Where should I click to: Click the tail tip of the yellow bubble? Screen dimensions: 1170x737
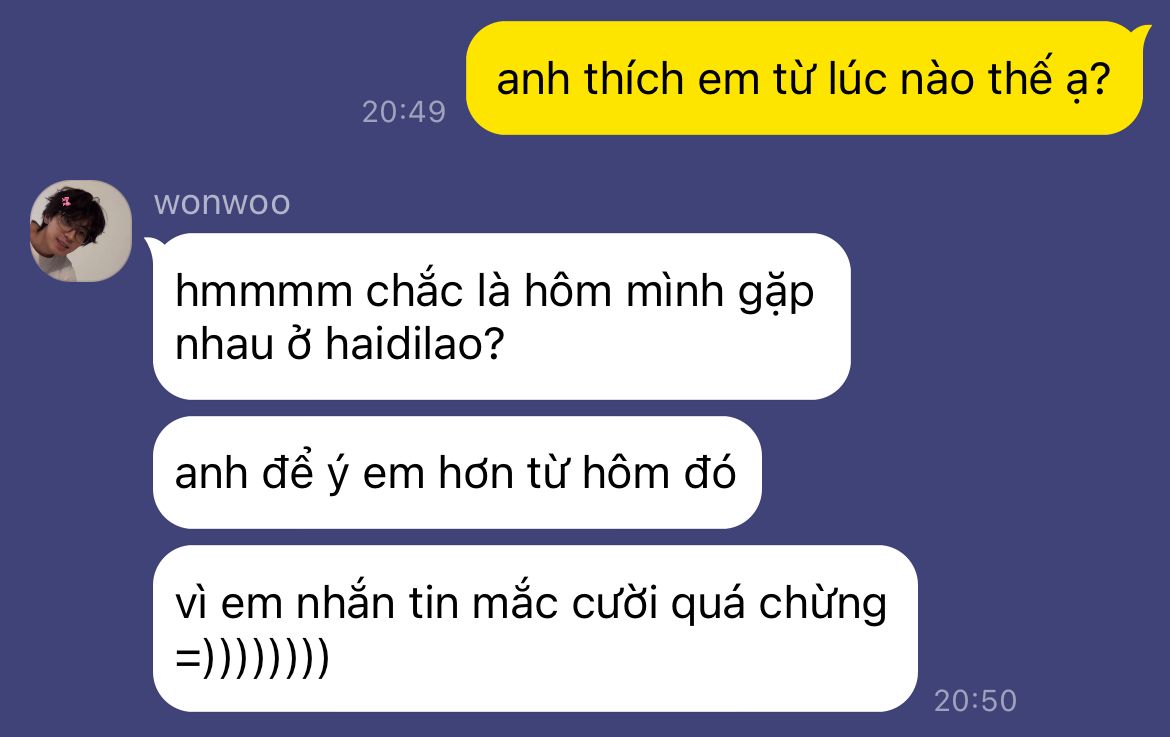coord(1145,30)
